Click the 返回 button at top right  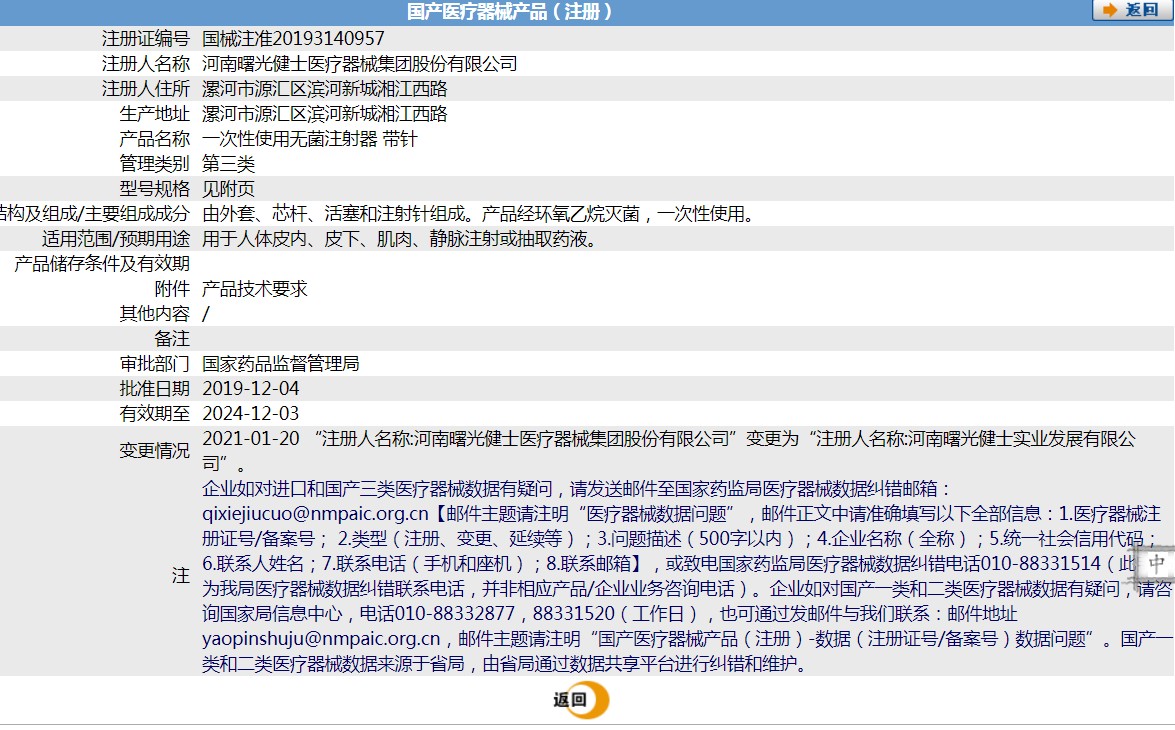tap(1132, 10)
